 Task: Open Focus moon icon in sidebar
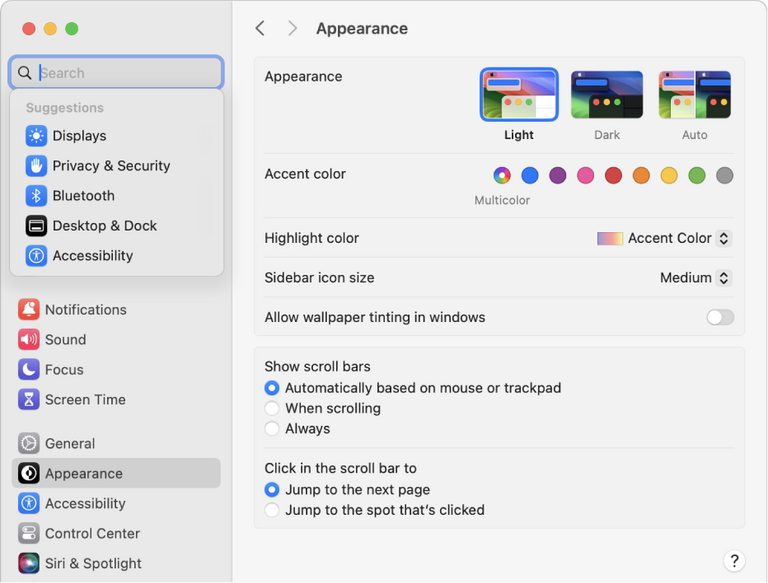click(29, 370)
